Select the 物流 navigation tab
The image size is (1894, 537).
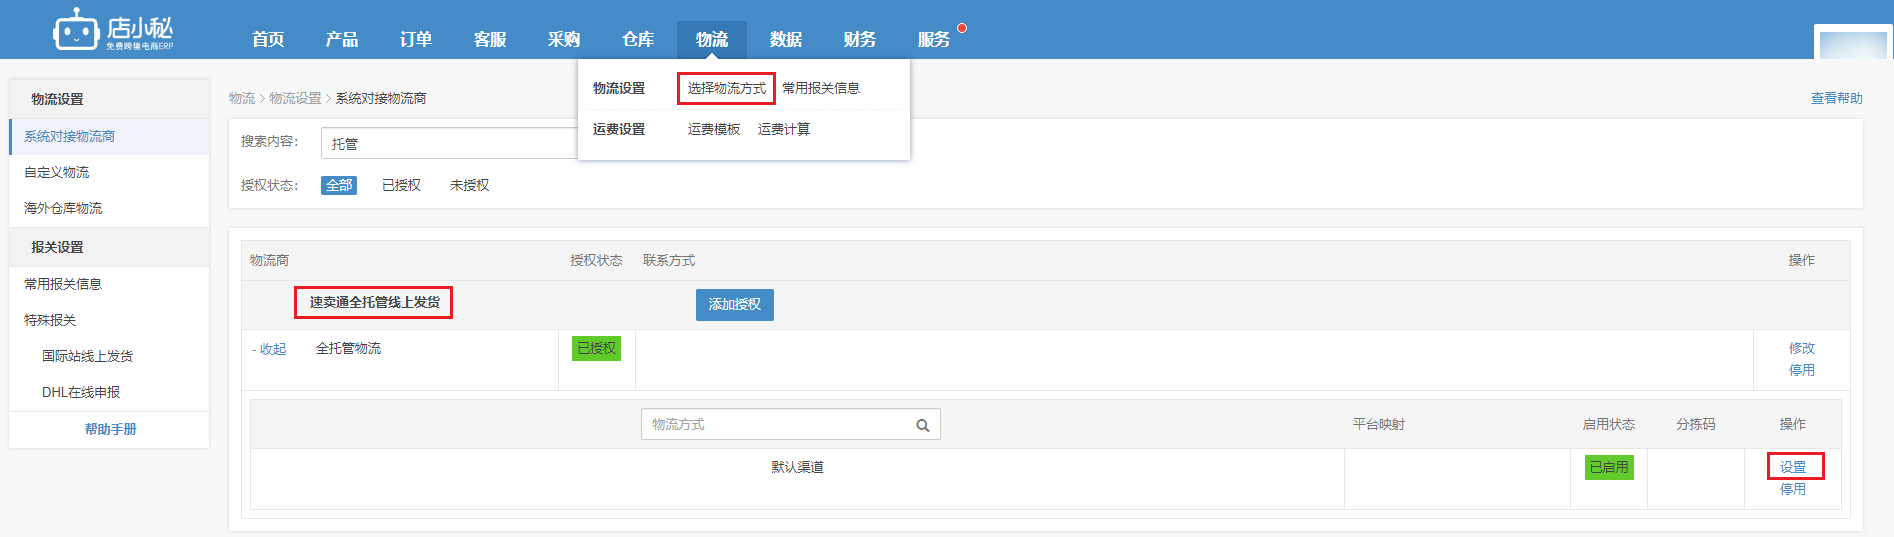pyautogui.click(x=712, y=39)
